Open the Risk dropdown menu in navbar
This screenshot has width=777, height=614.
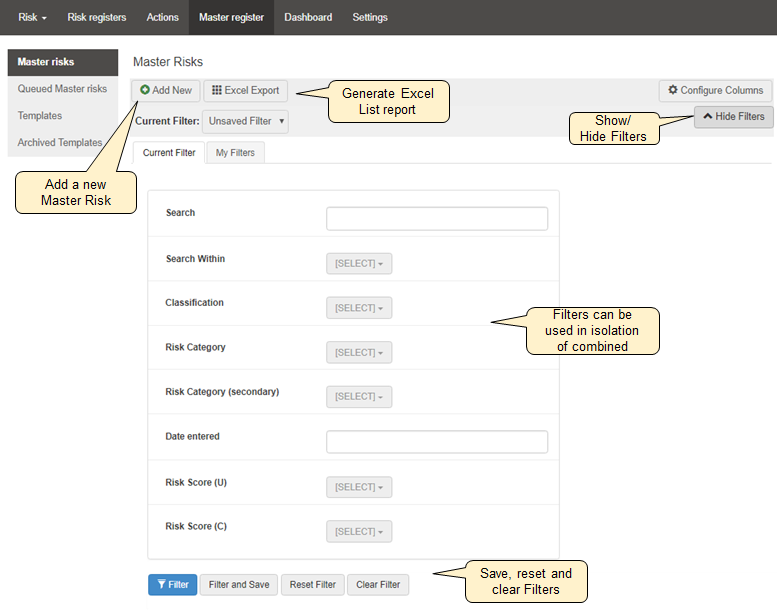point(32,17)
